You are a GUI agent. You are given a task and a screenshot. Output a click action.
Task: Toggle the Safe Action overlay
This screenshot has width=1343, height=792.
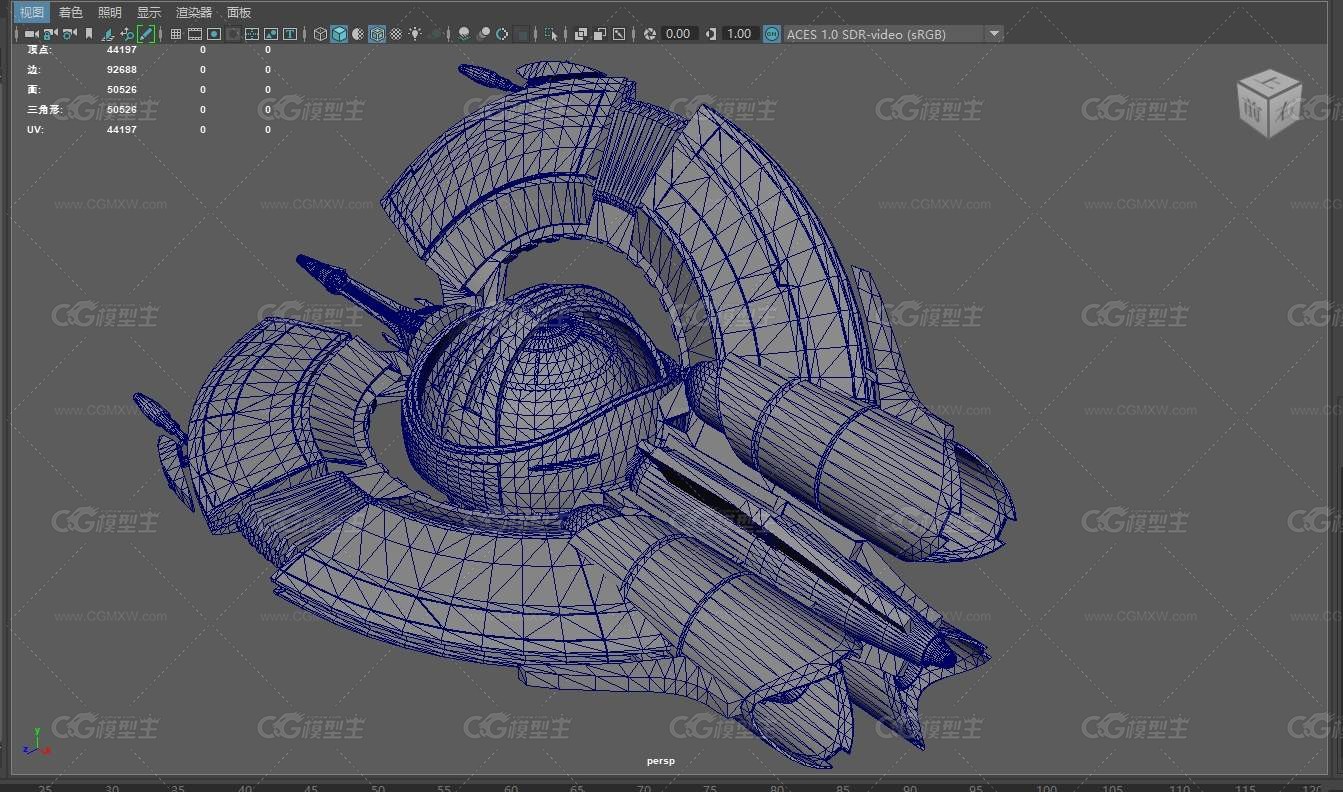(x=271, y=34)
